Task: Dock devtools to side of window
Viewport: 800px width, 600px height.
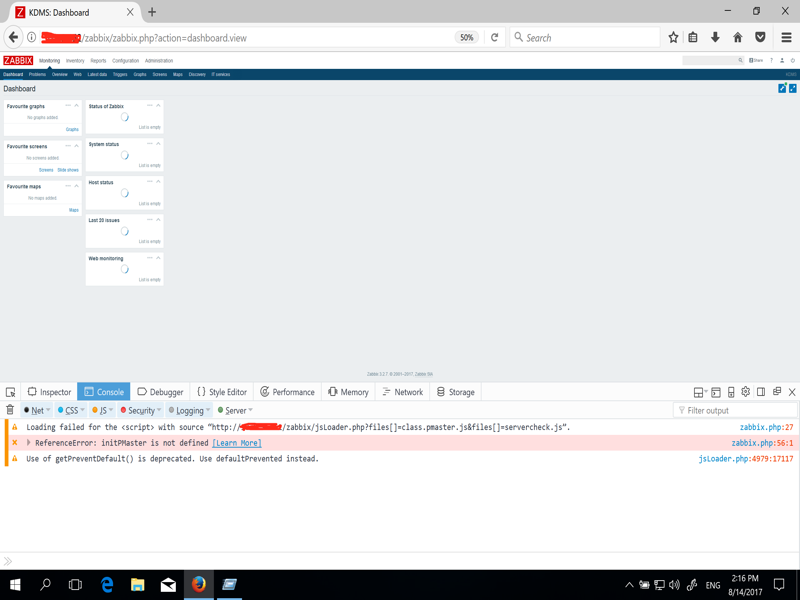Action: pyautogui.click(x=761, y=391)
